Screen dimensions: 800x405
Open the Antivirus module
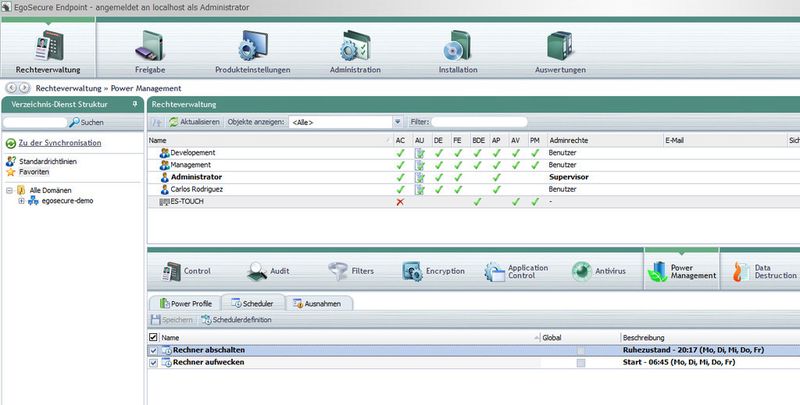coord(598,271)
